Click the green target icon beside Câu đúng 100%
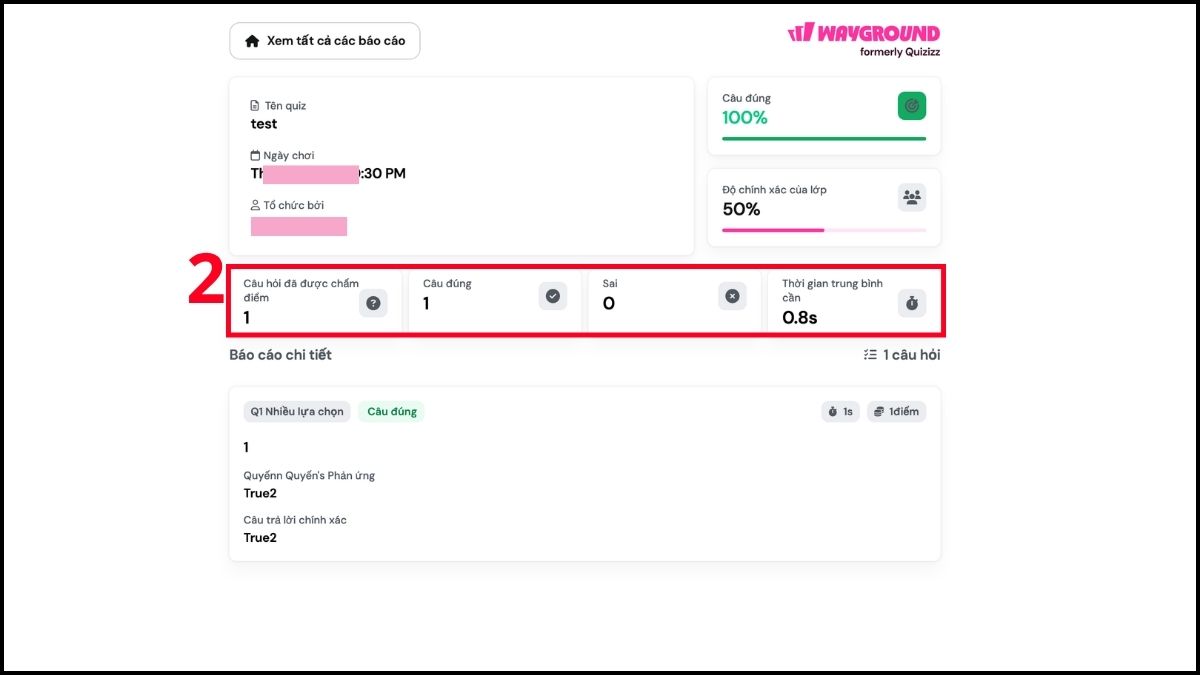The image size is (1200, 675). 911,106
